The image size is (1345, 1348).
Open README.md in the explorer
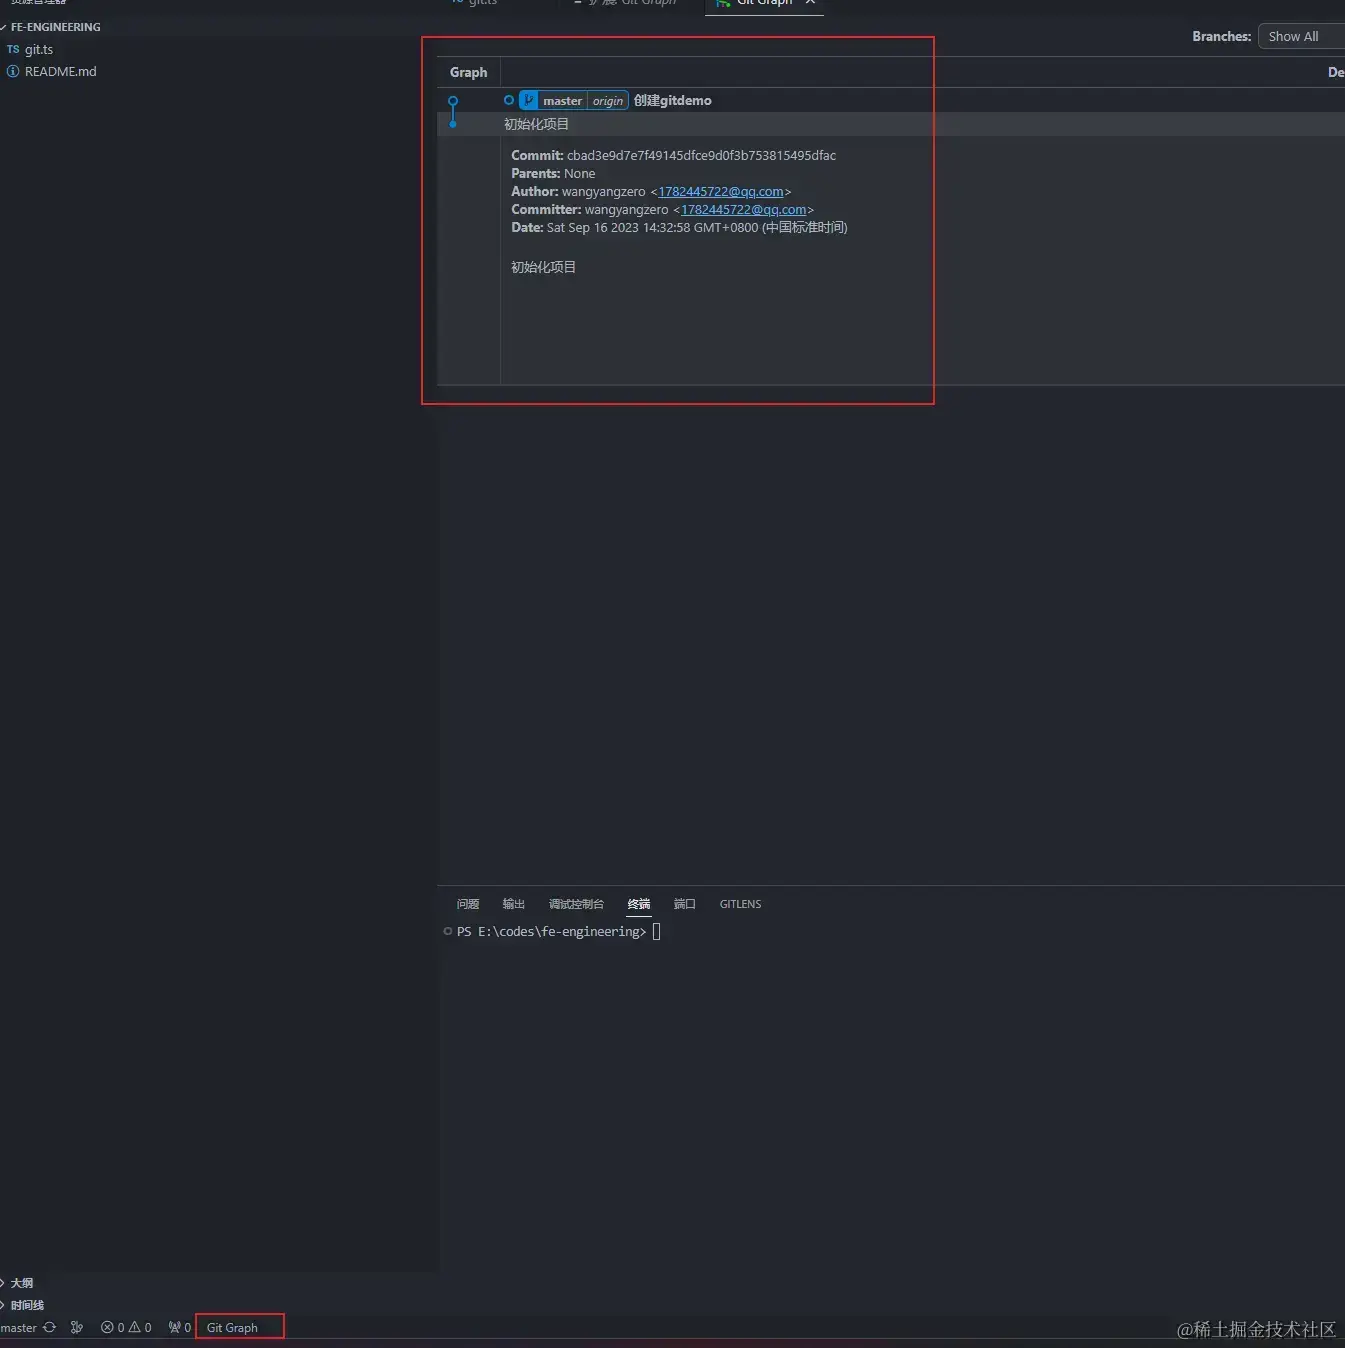coord(61,71)
